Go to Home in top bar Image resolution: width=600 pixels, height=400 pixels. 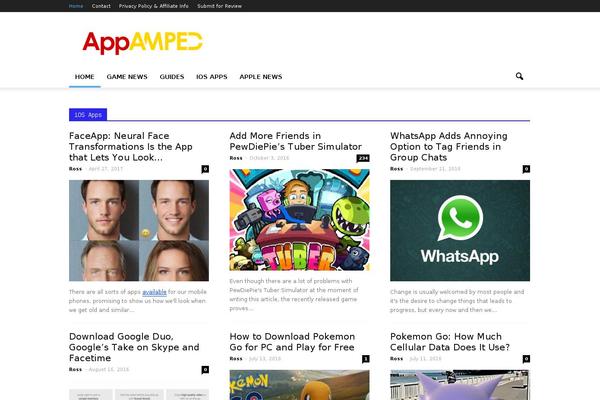point(76,6)
